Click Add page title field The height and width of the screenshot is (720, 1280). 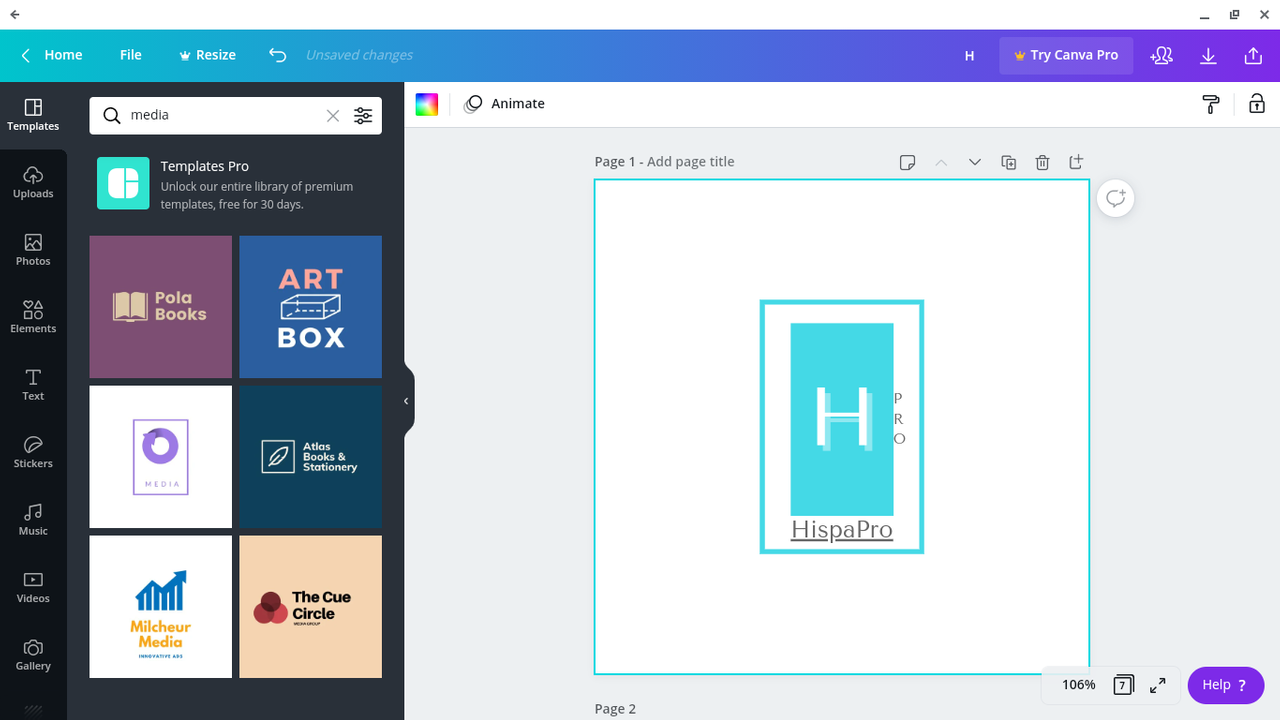coord(690,162)
